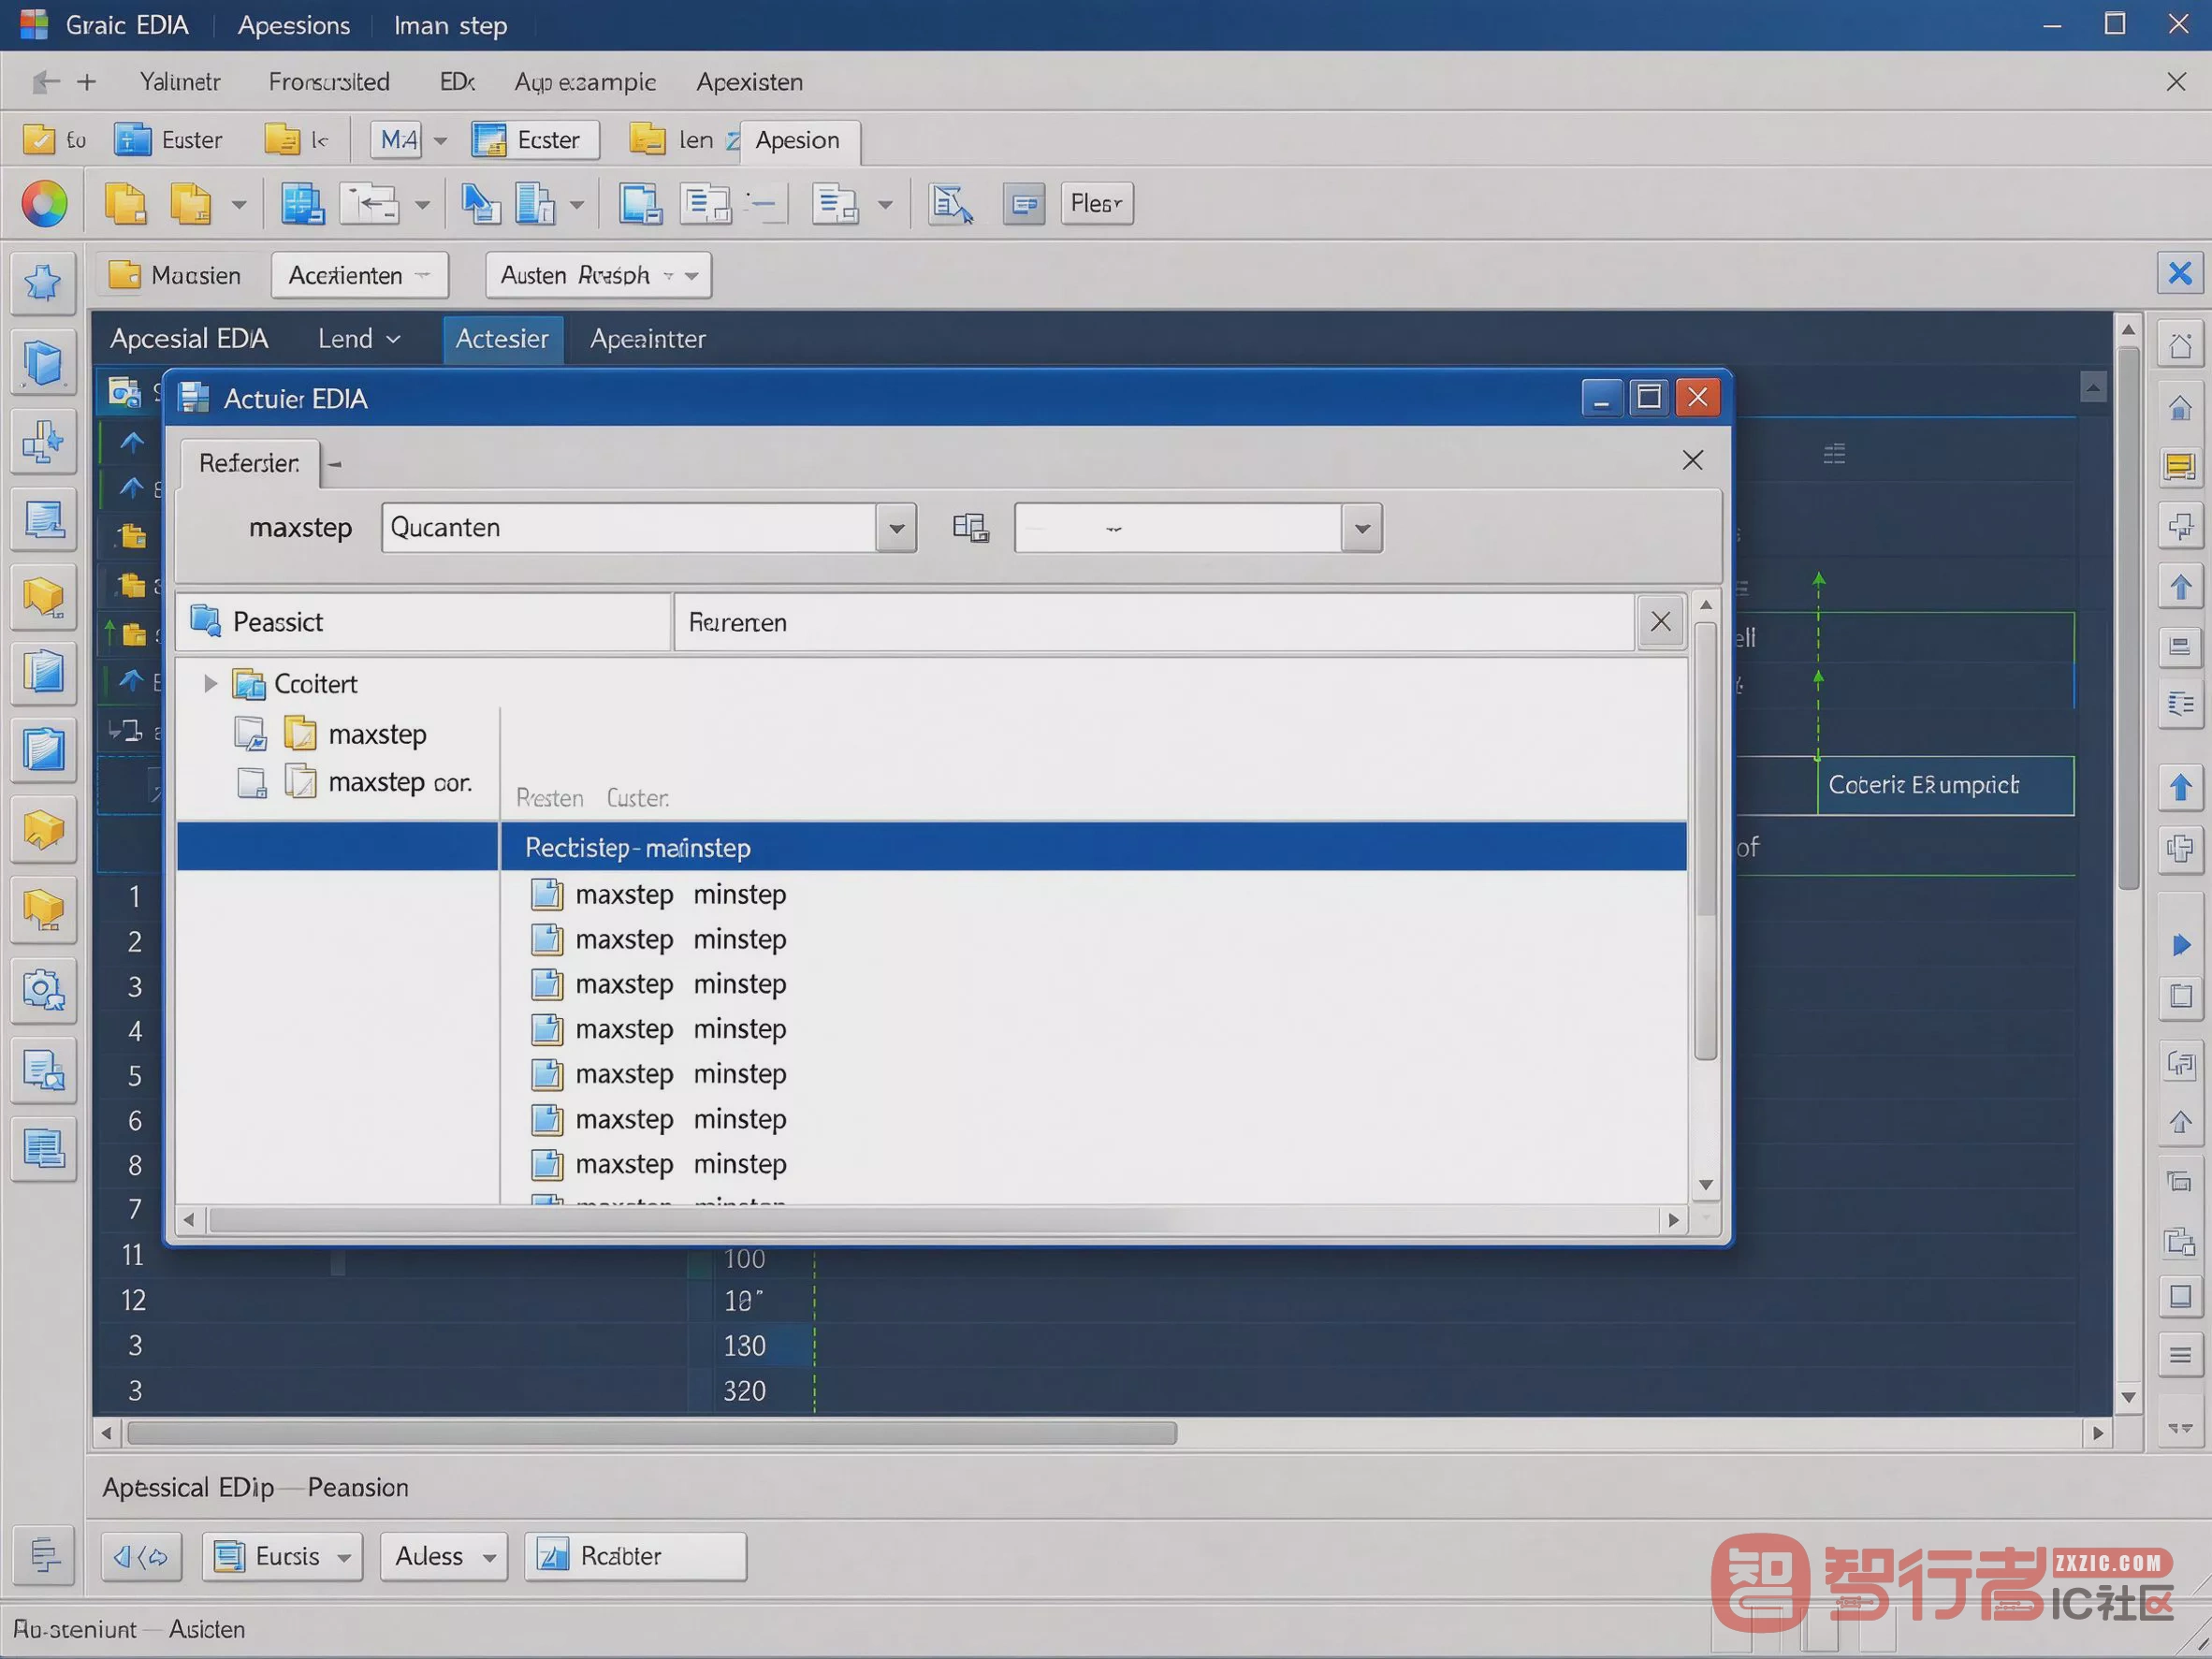The width and height of the screenshot is (2212, 1659).
Task: Click the Euster toolbar icon
Action: [x=132, y=140]
